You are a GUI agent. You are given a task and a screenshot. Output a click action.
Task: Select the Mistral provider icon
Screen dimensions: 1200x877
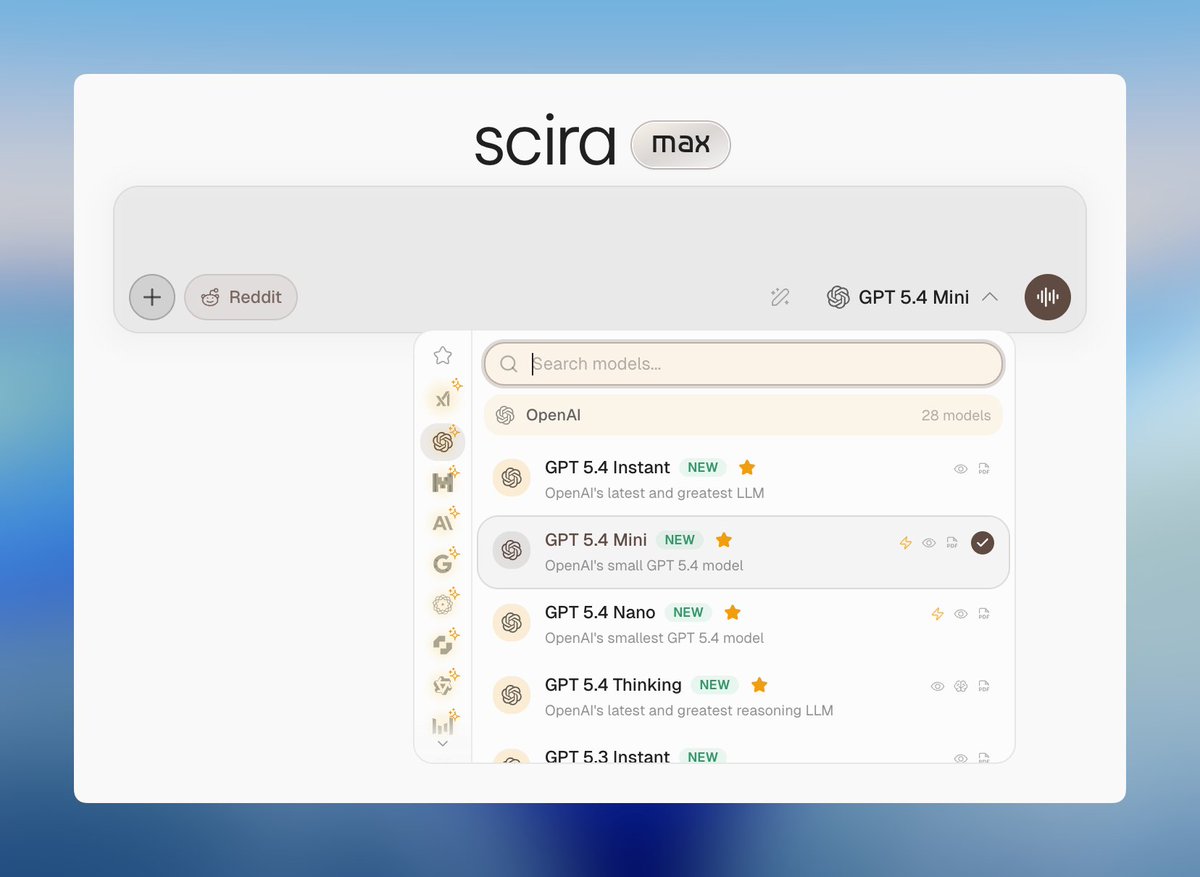point(443,483)
